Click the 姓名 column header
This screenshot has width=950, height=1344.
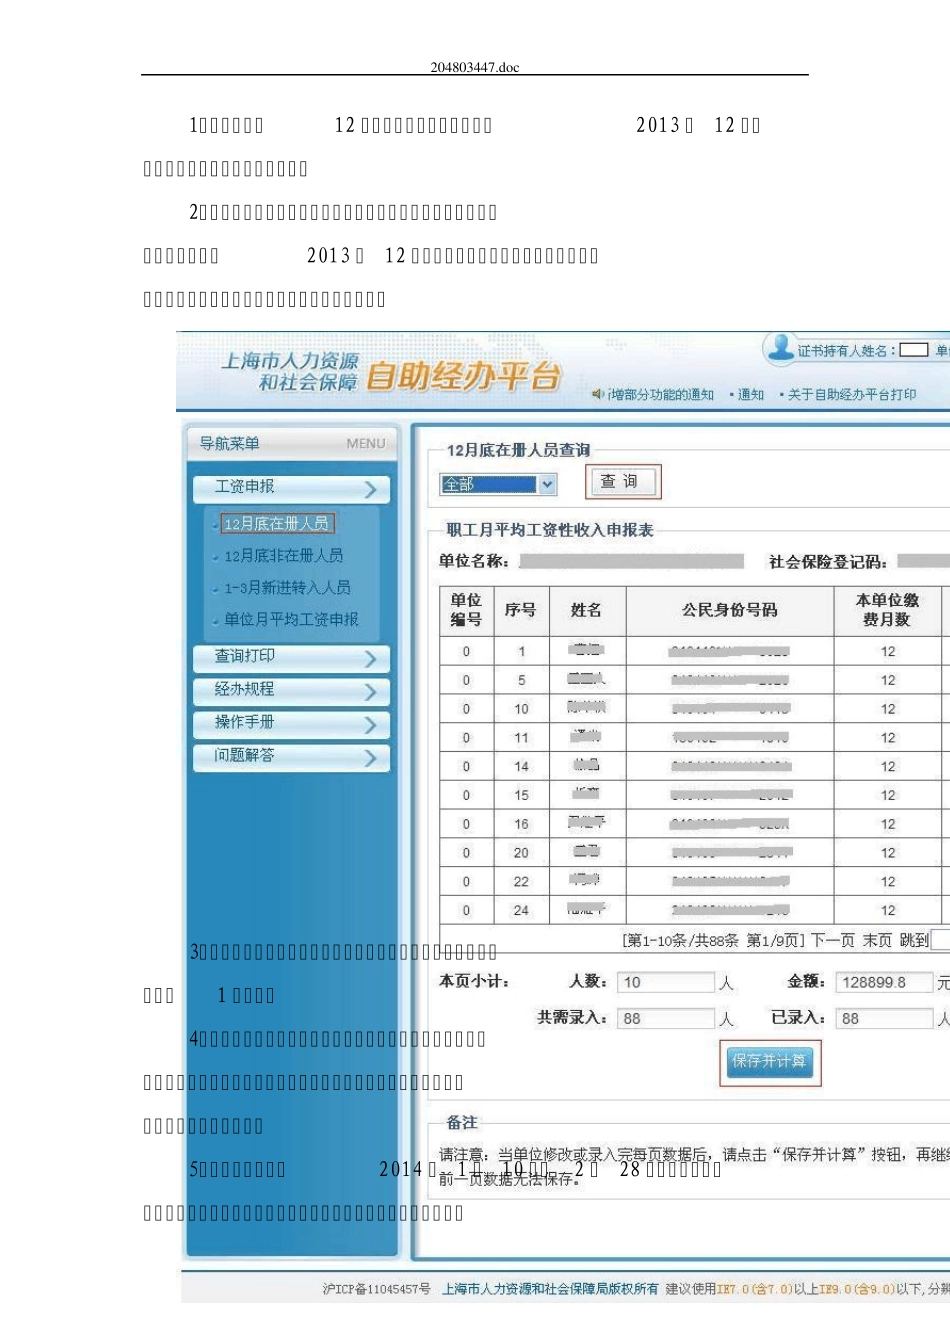pyautogui.click(x=587, y=610)
